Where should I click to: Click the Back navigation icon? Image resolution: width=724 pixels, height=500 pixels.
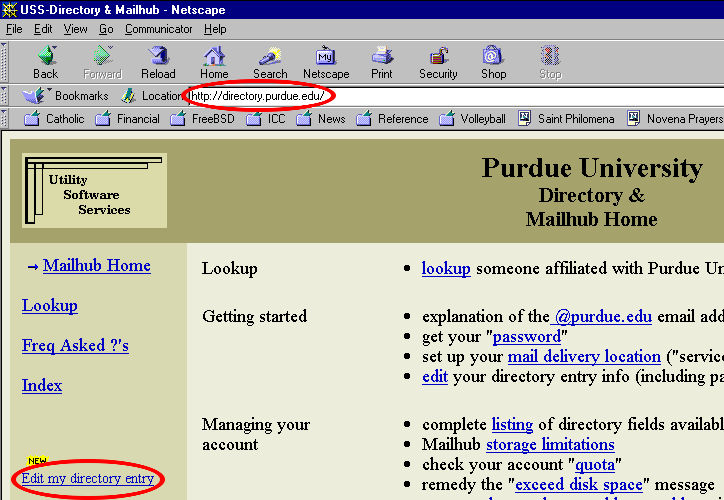click(46, 56)
